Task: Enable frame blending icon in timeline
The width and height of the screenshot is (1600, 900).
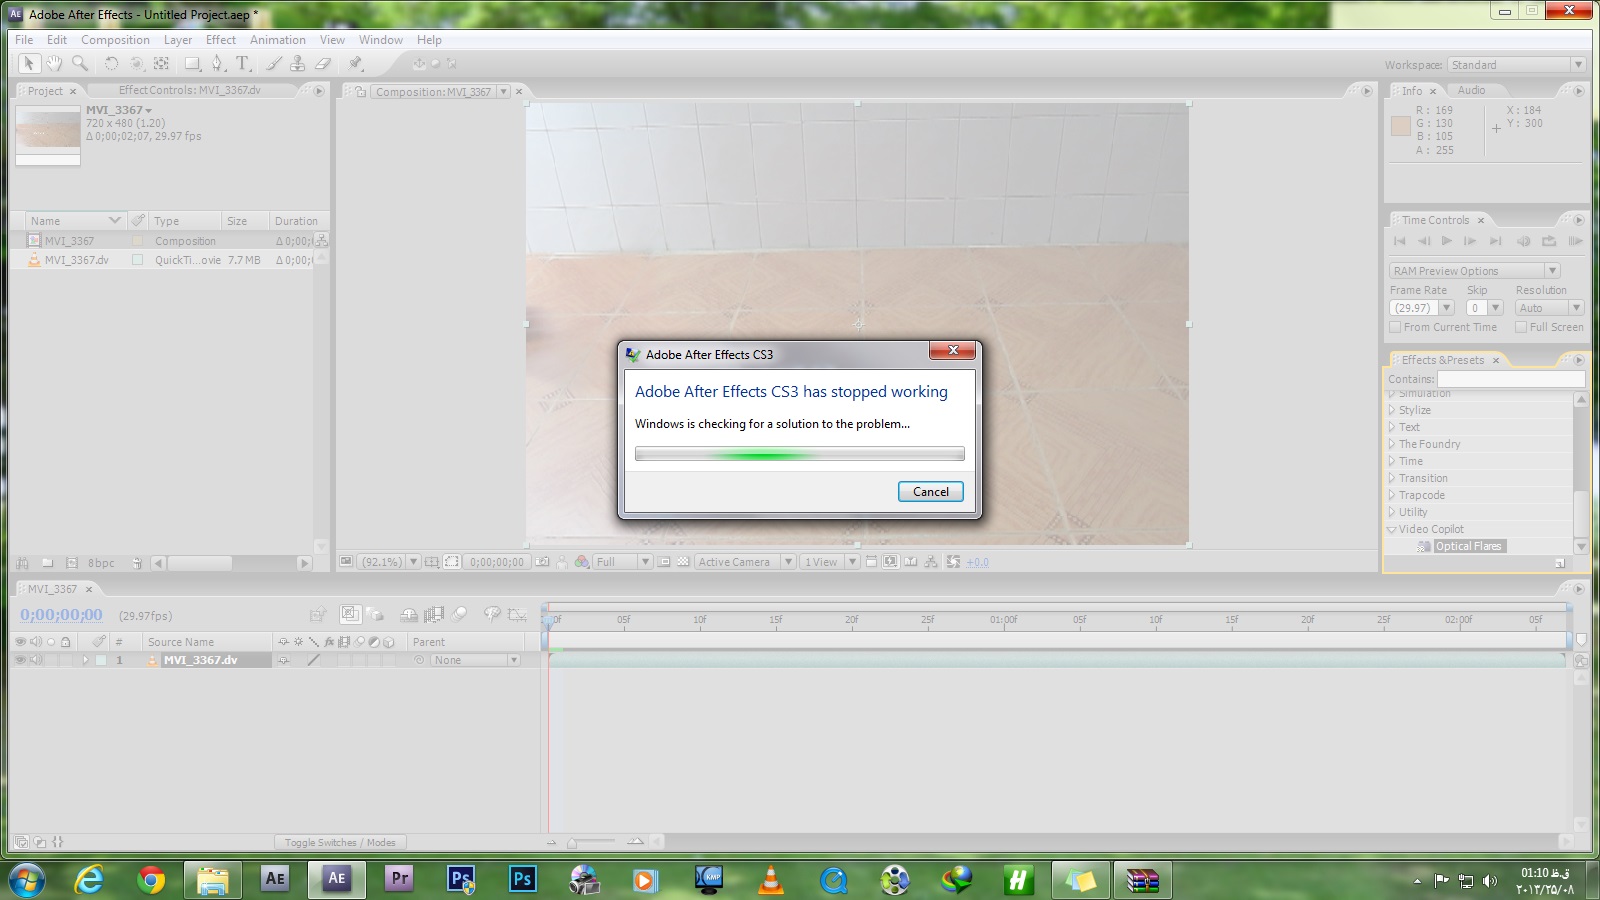Action: pos(433,614)
